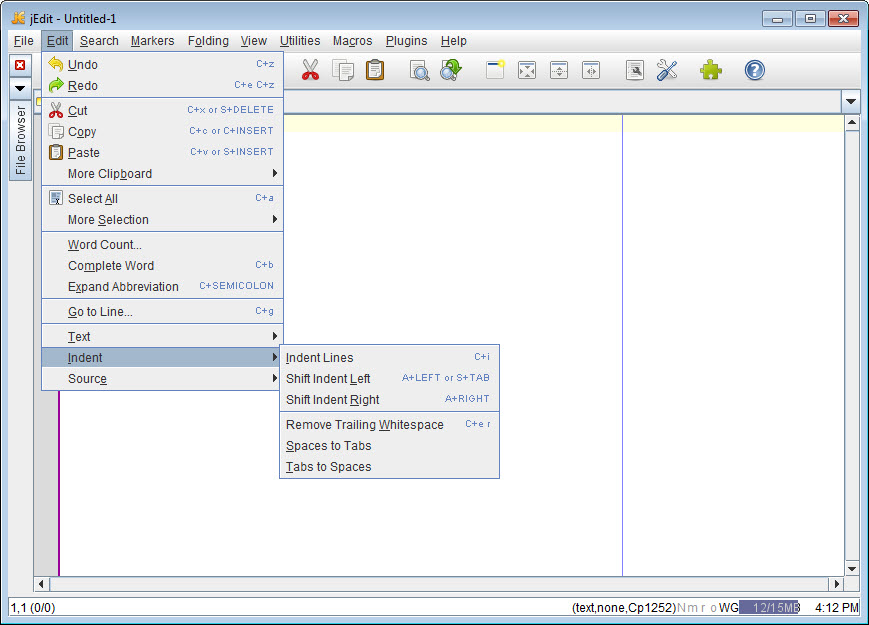
Task: Open Go to Line... dialog
Action: (162, 312)
